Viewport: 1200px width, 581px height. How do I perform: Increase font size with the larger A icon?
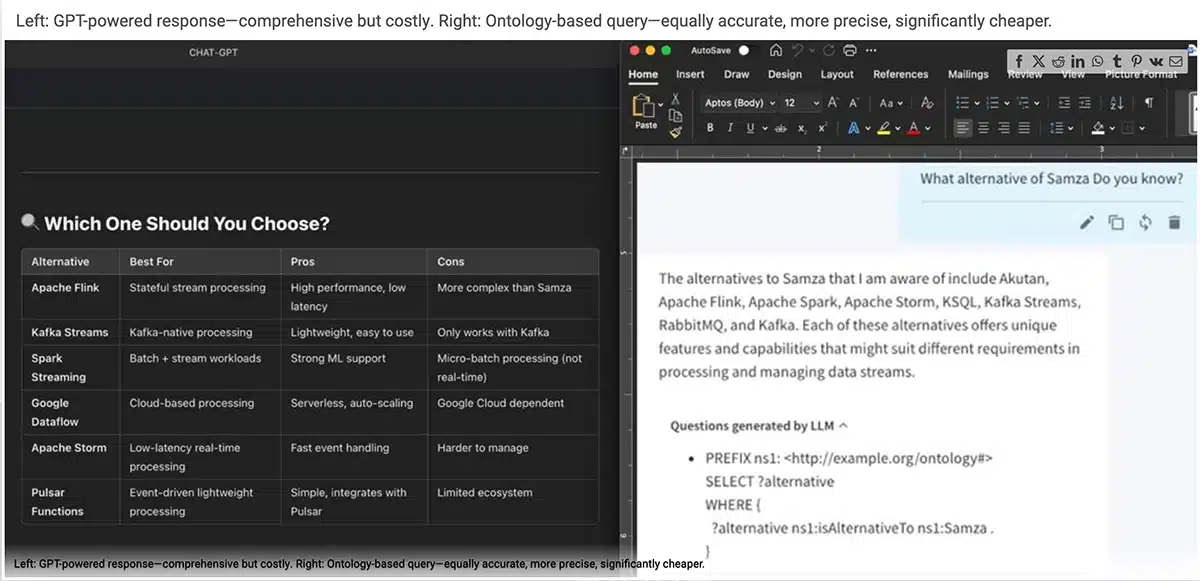click(x=833, y=102)
